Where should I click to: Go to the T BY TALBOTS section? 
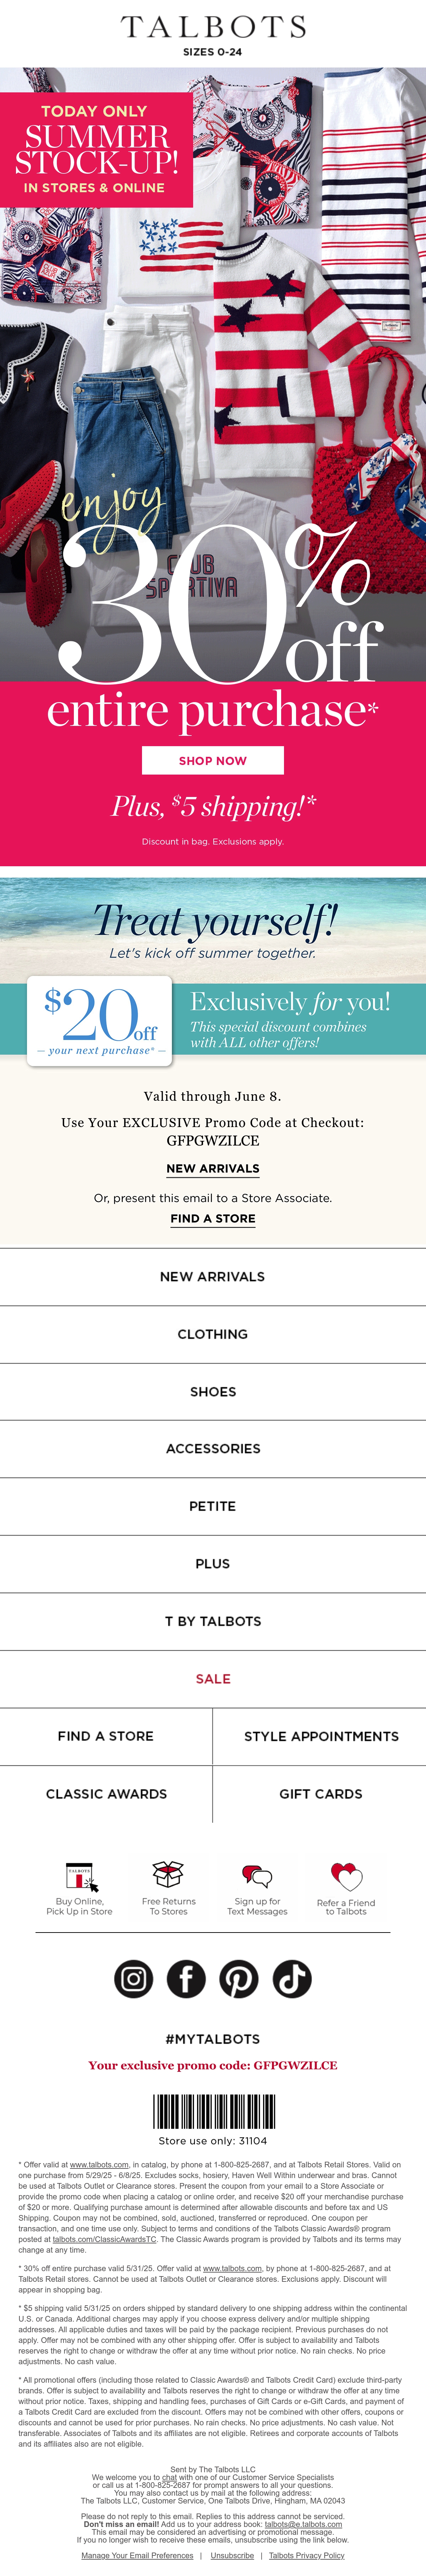click(x=213, y=1621)
